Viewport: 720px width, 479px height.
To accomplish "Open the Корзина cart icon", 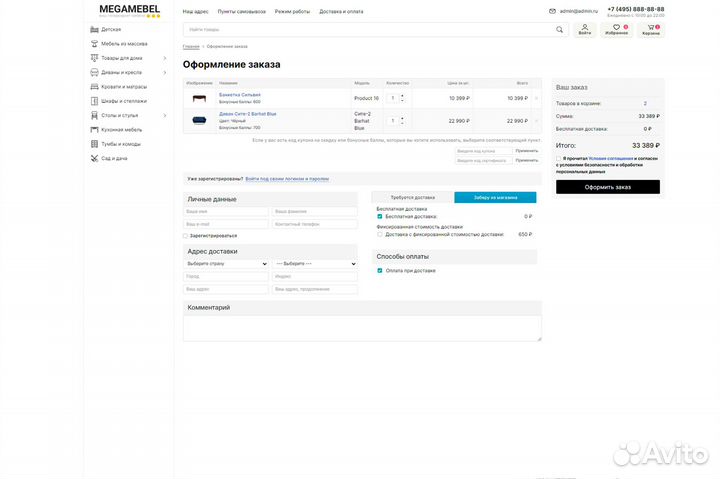I will 651,27.
